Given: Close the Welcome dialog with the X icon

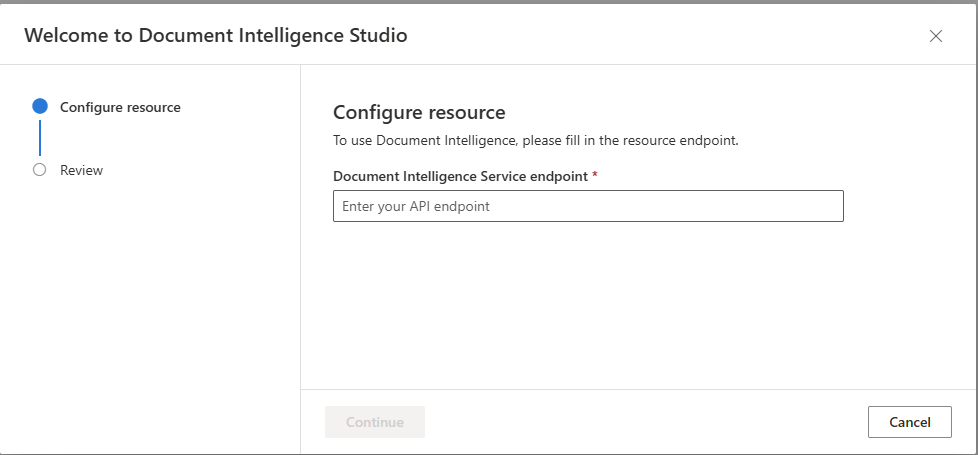Looking at the screenshot, I should pos(936,36).
